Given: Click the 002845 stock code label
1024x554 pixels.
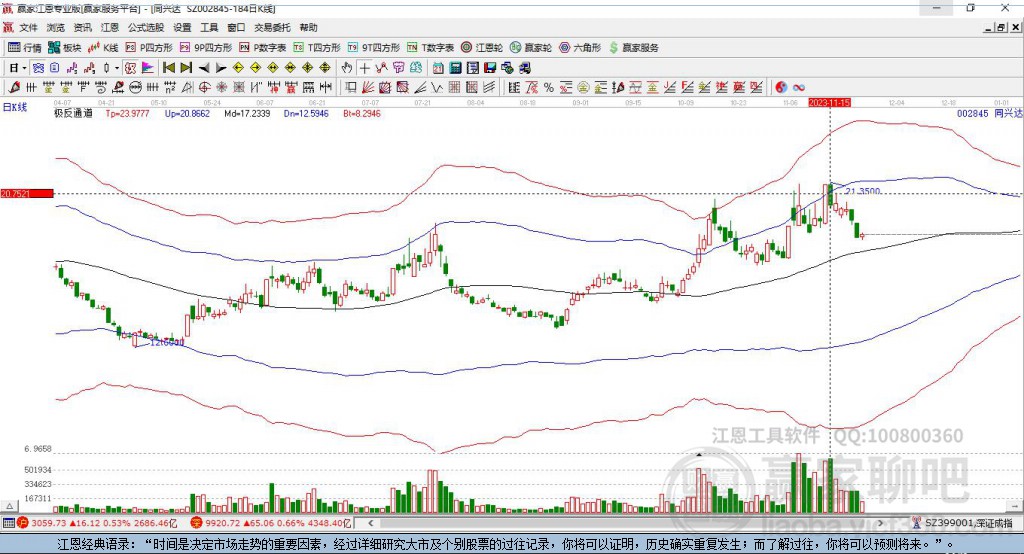Looking at the screenshot, I should 972,113.
